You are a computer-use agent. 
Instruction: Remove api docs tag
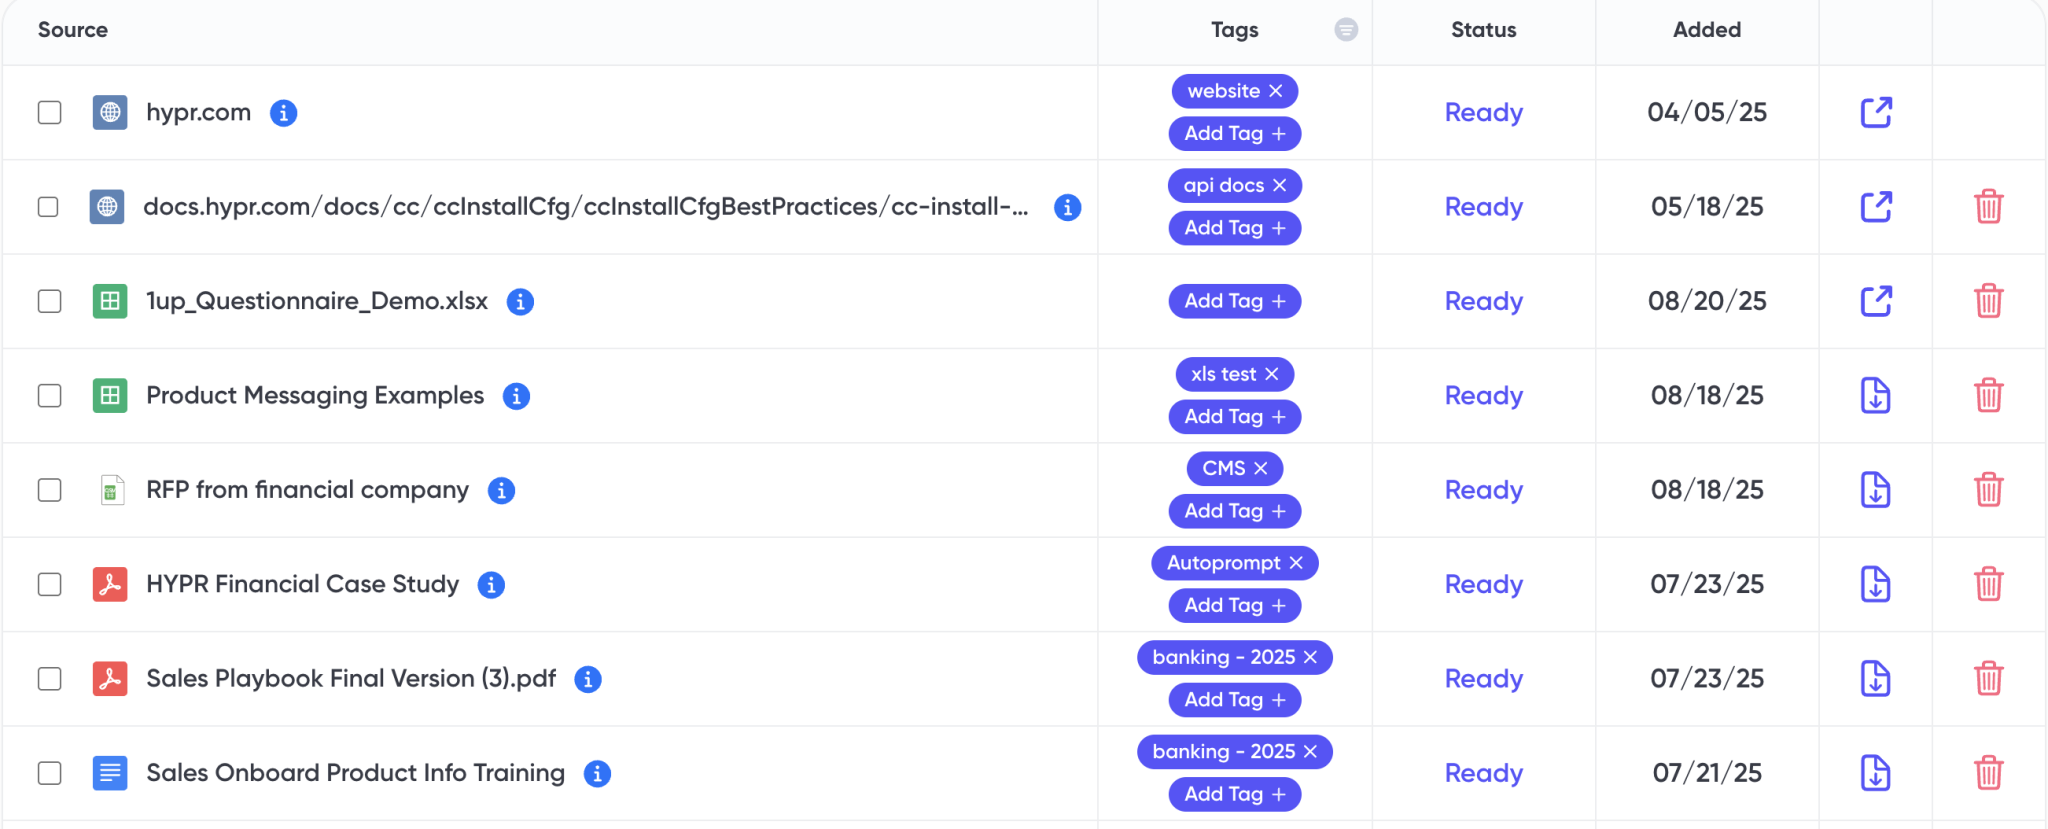click(x=1280, y=186)
